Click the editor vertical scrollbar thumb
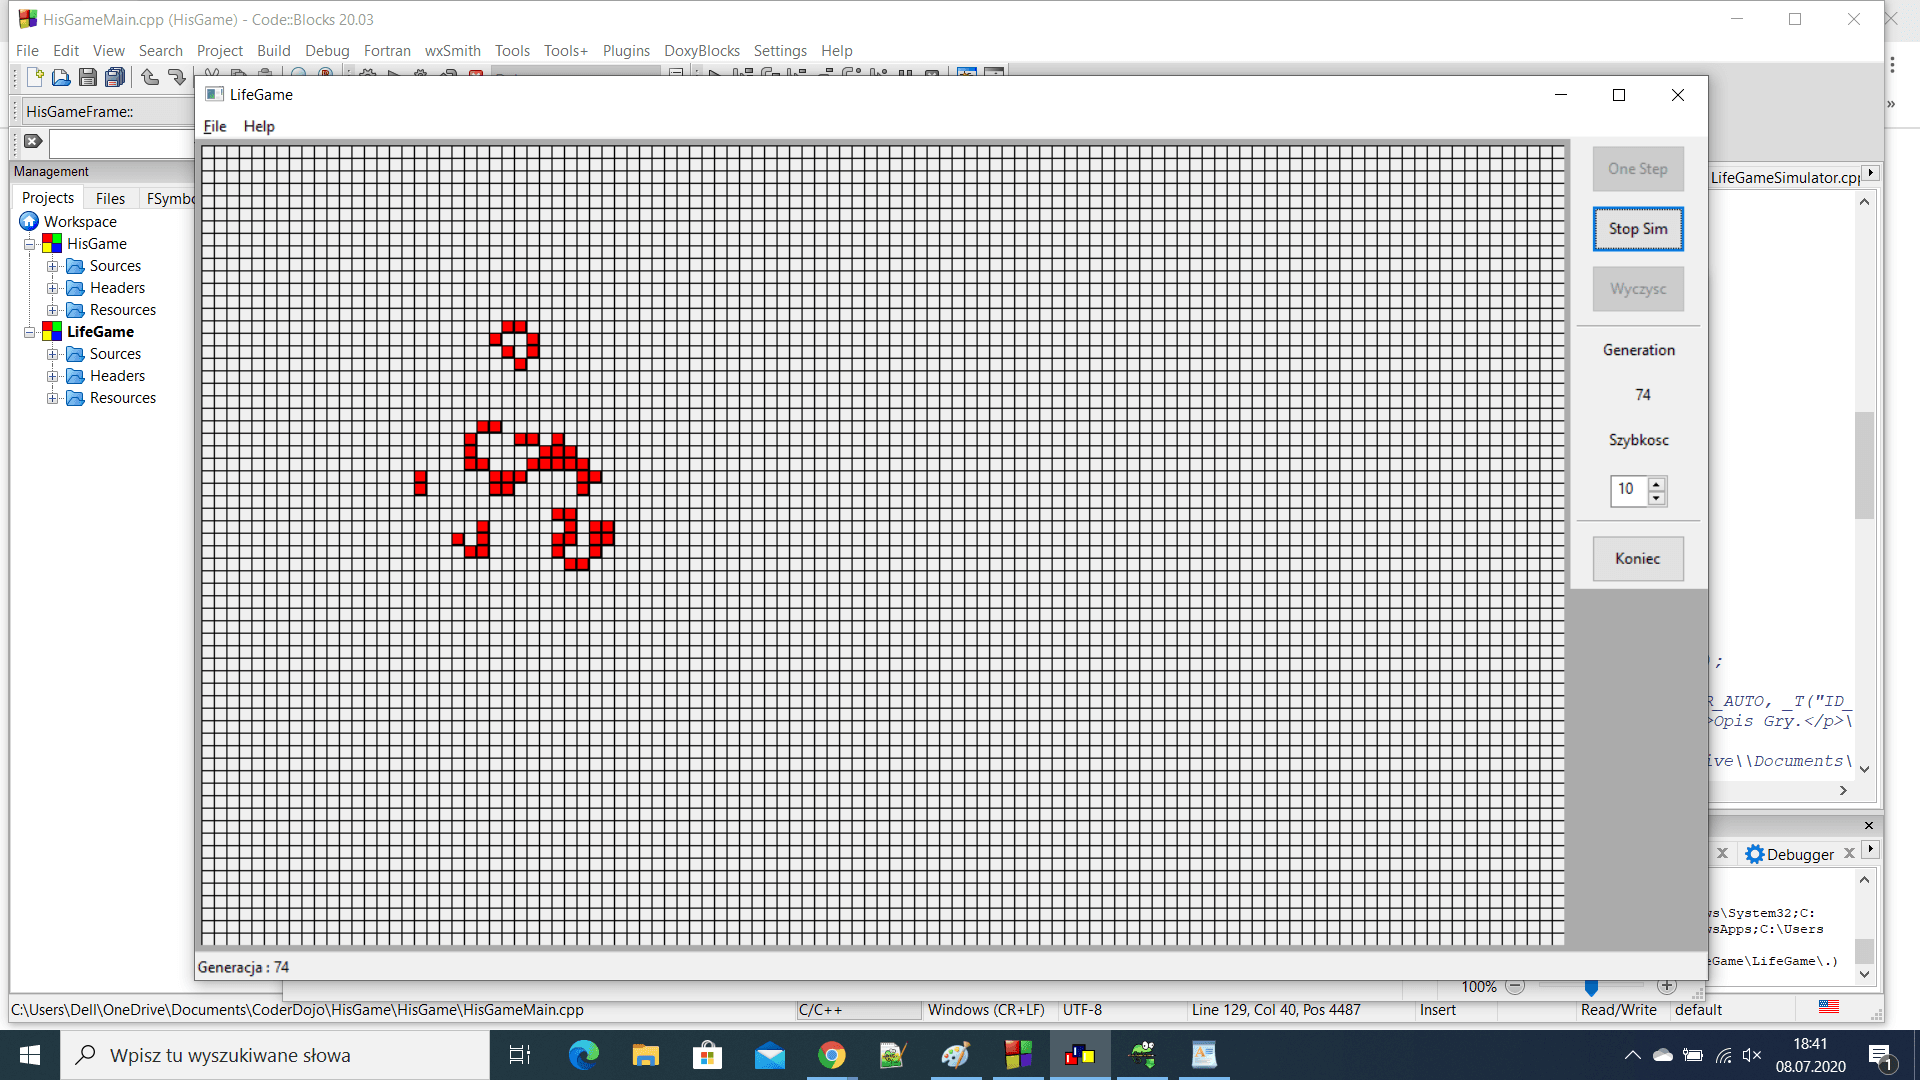The image size is (1920, 1080). click(x=1864, y=465)
